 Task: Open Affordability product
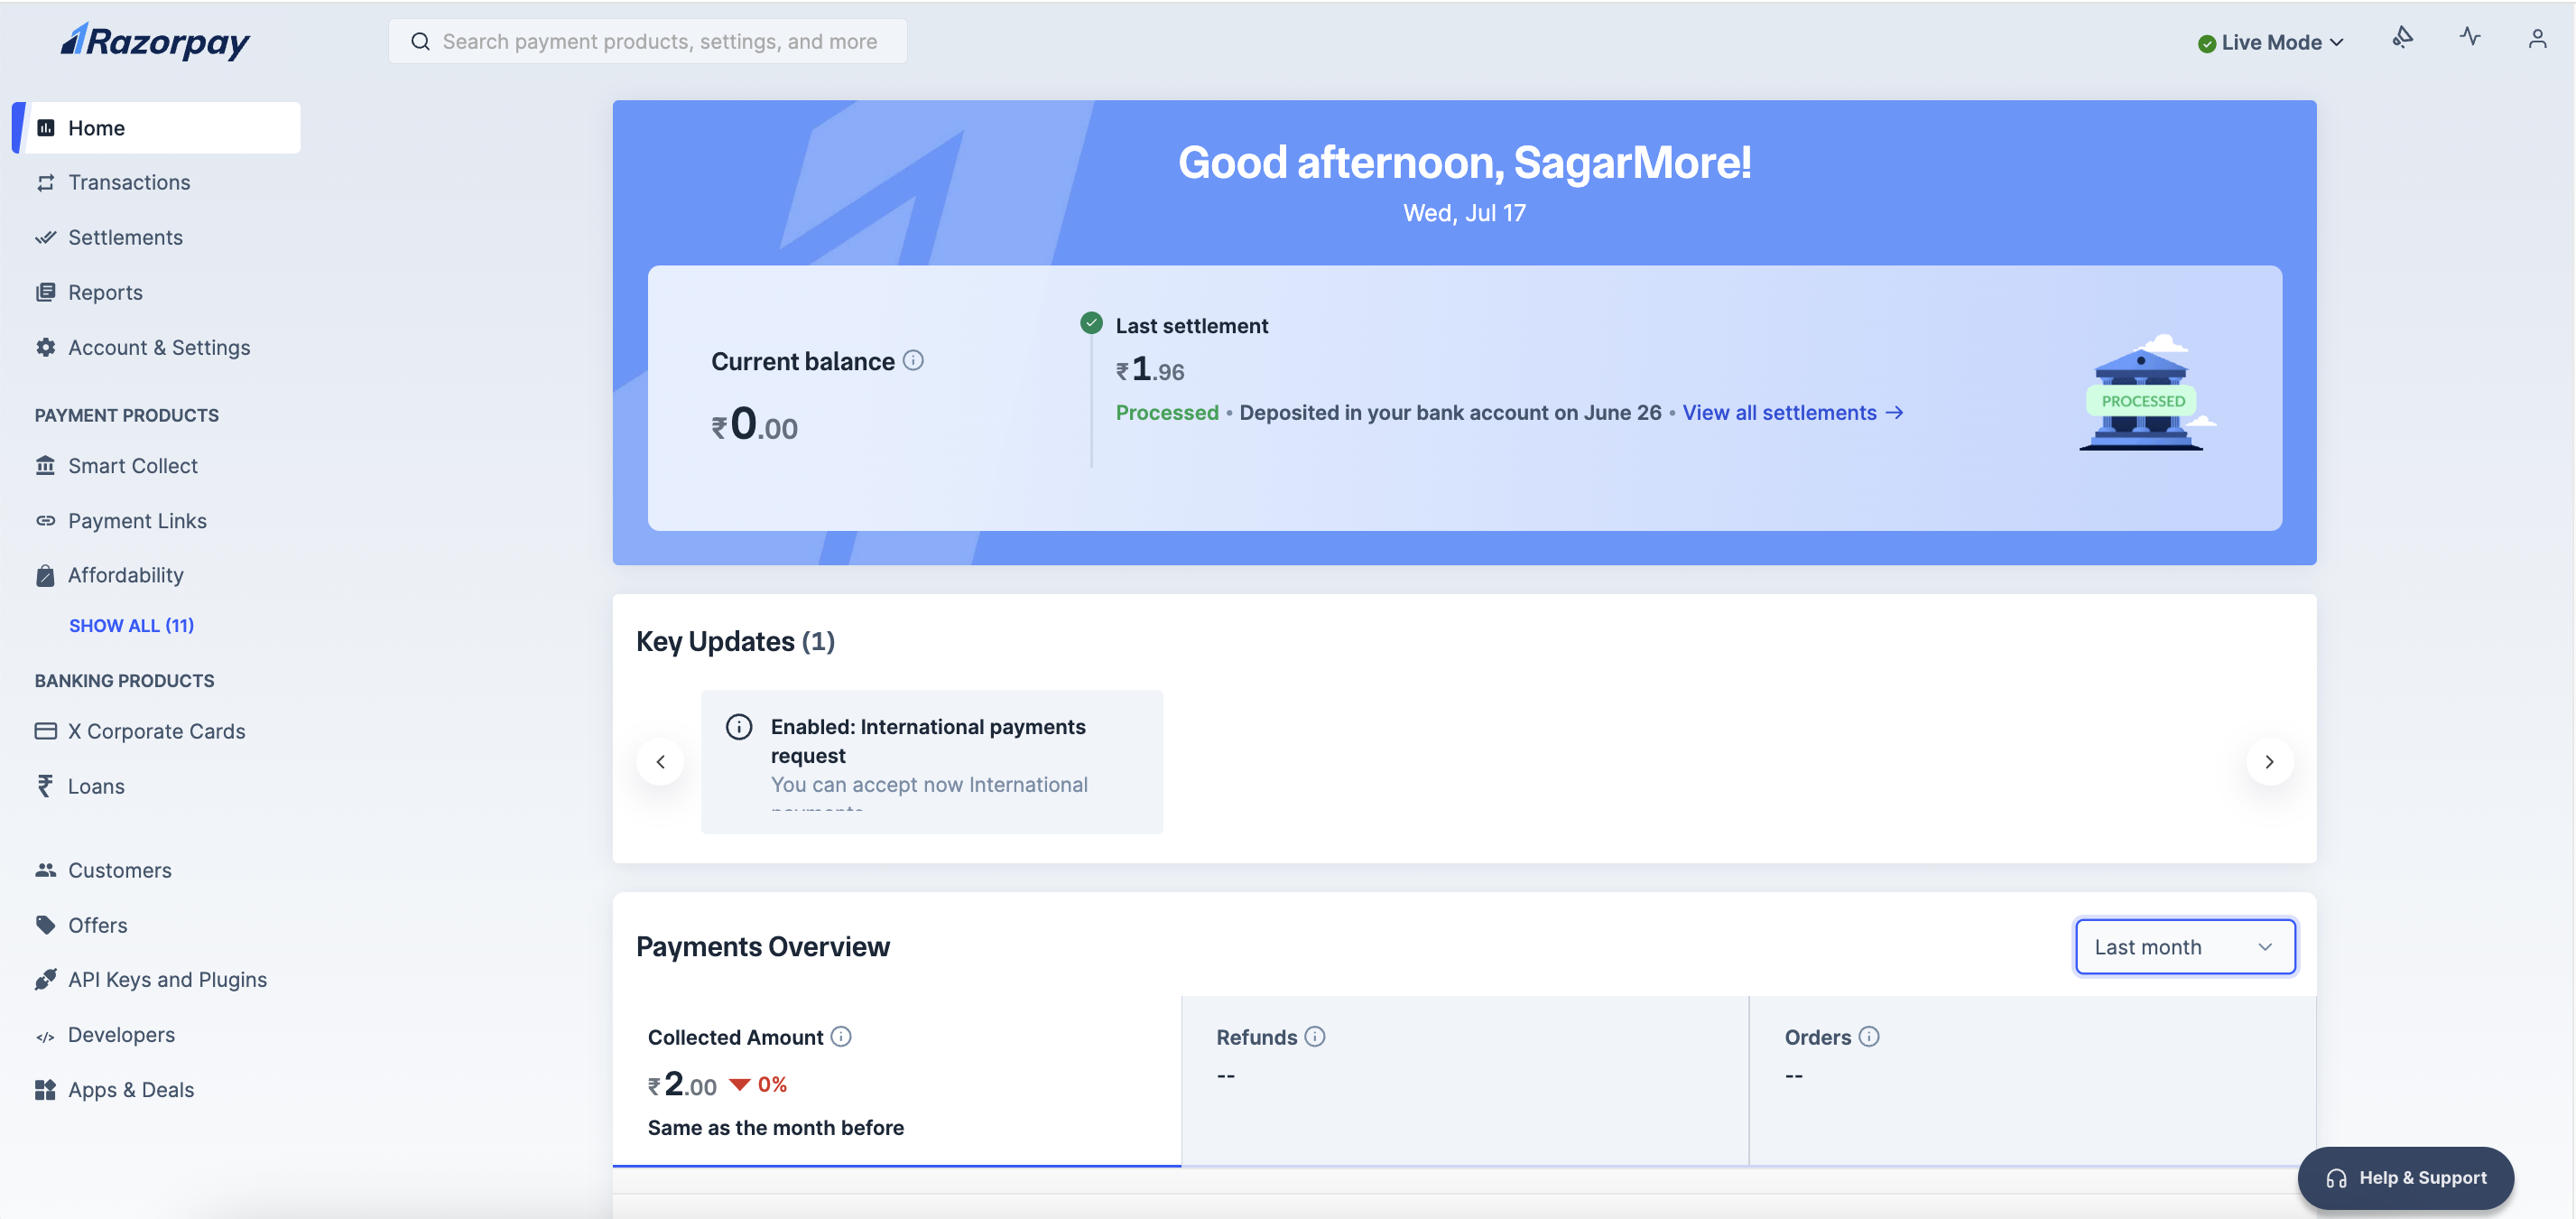125,576
